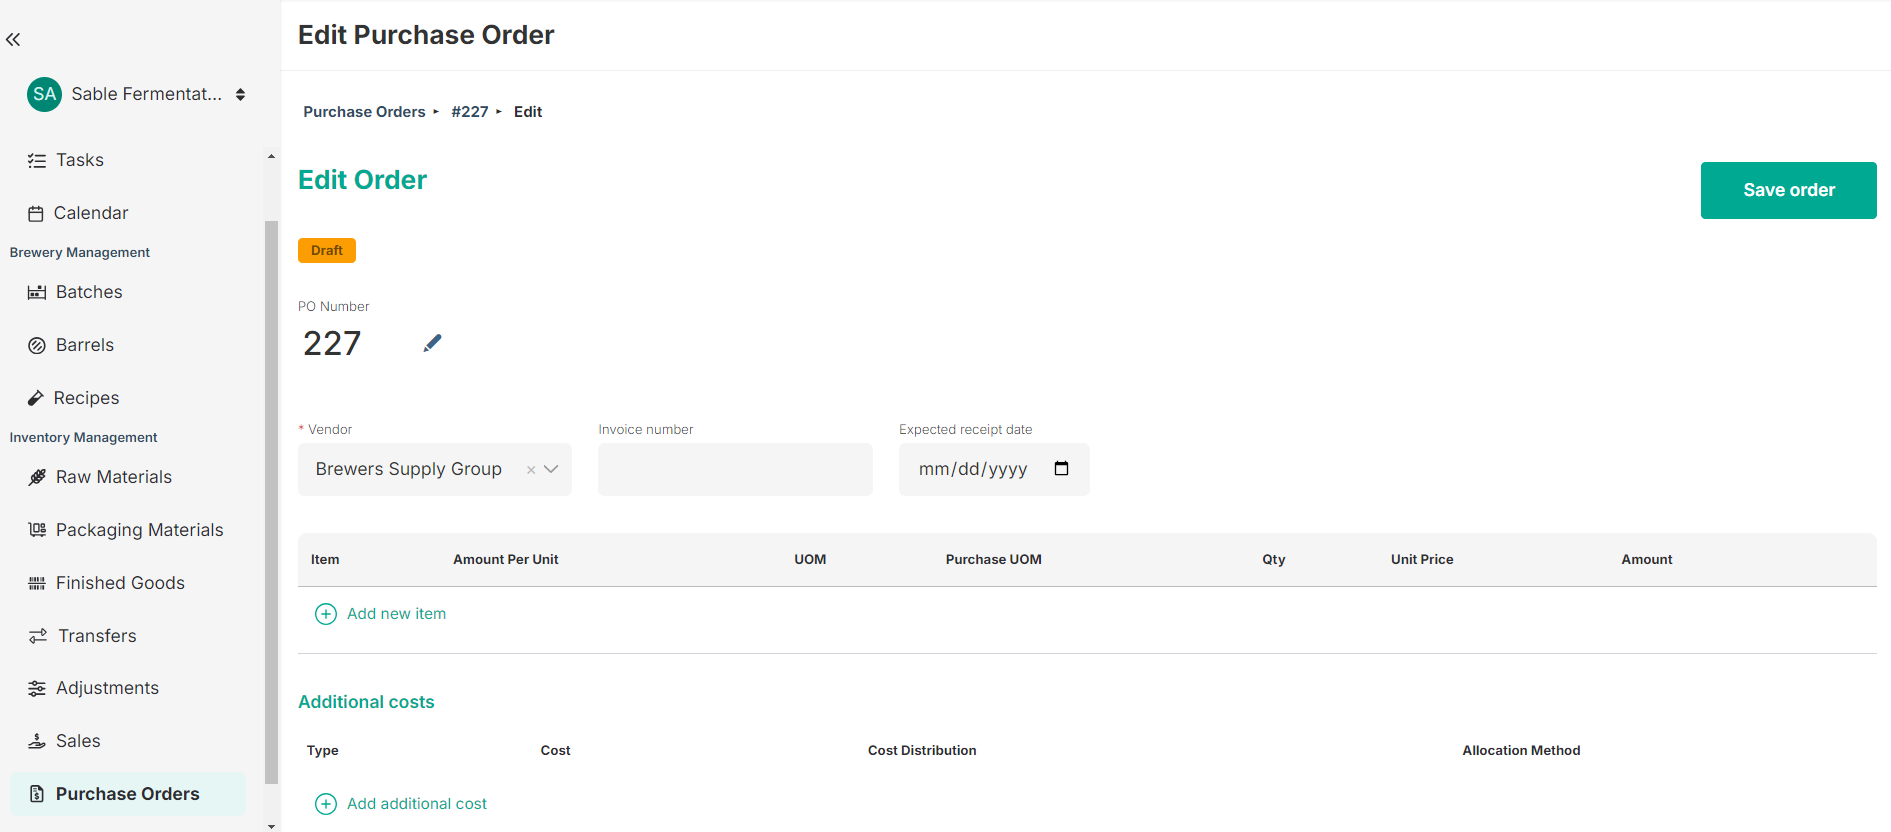Viewport: 1891px width, 832px height.
Task: Click the Packaging Materials icon
Action: coord(37,530)
